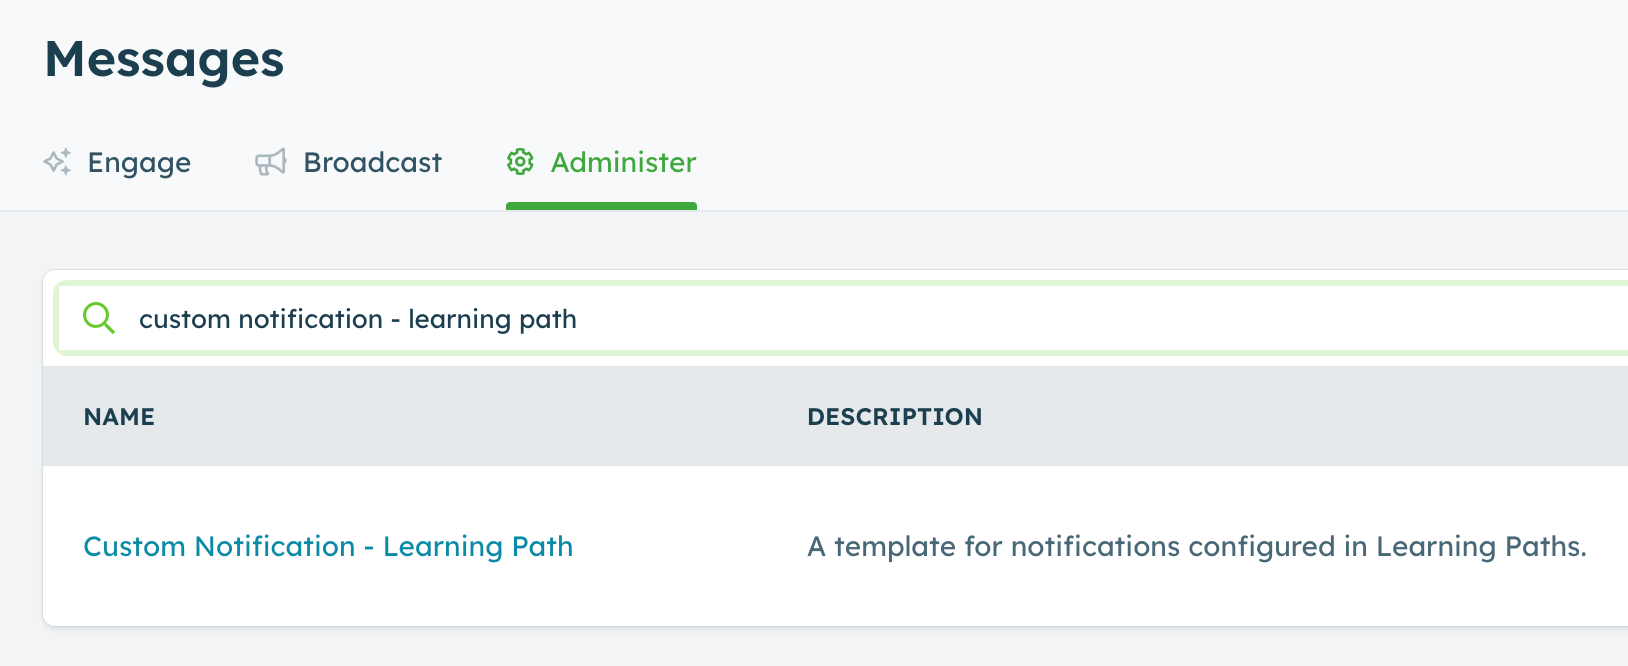Click the green Administer gear icon
This screenshot has height=666, width=1628.
point(520,162)
